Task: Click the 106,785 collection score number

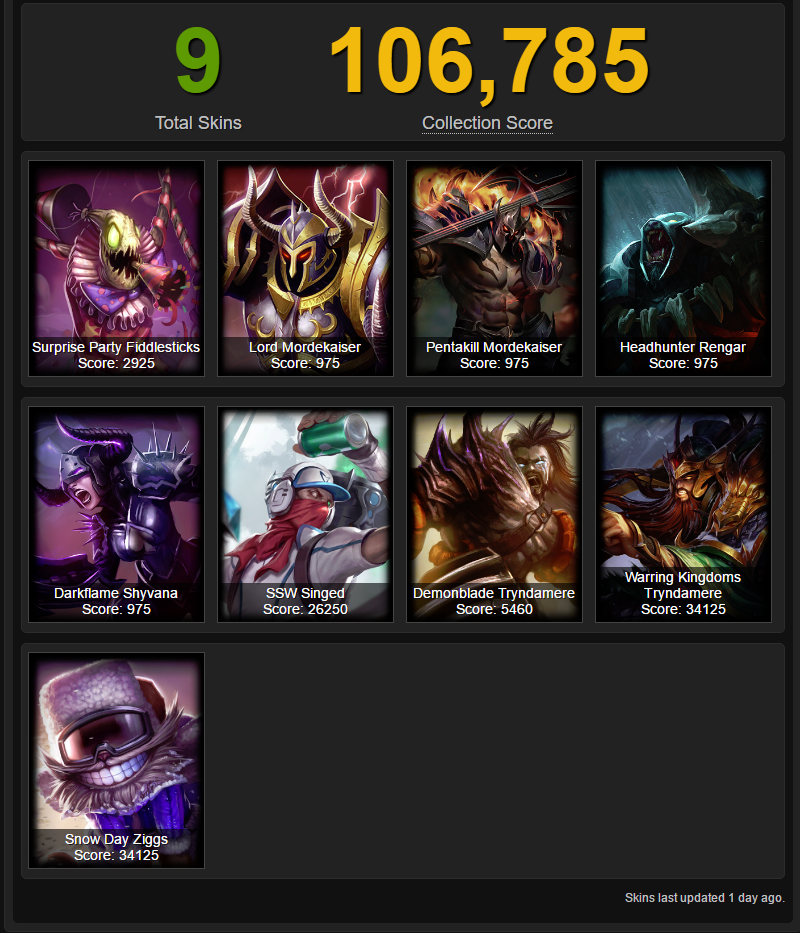Action: [489, 62]
